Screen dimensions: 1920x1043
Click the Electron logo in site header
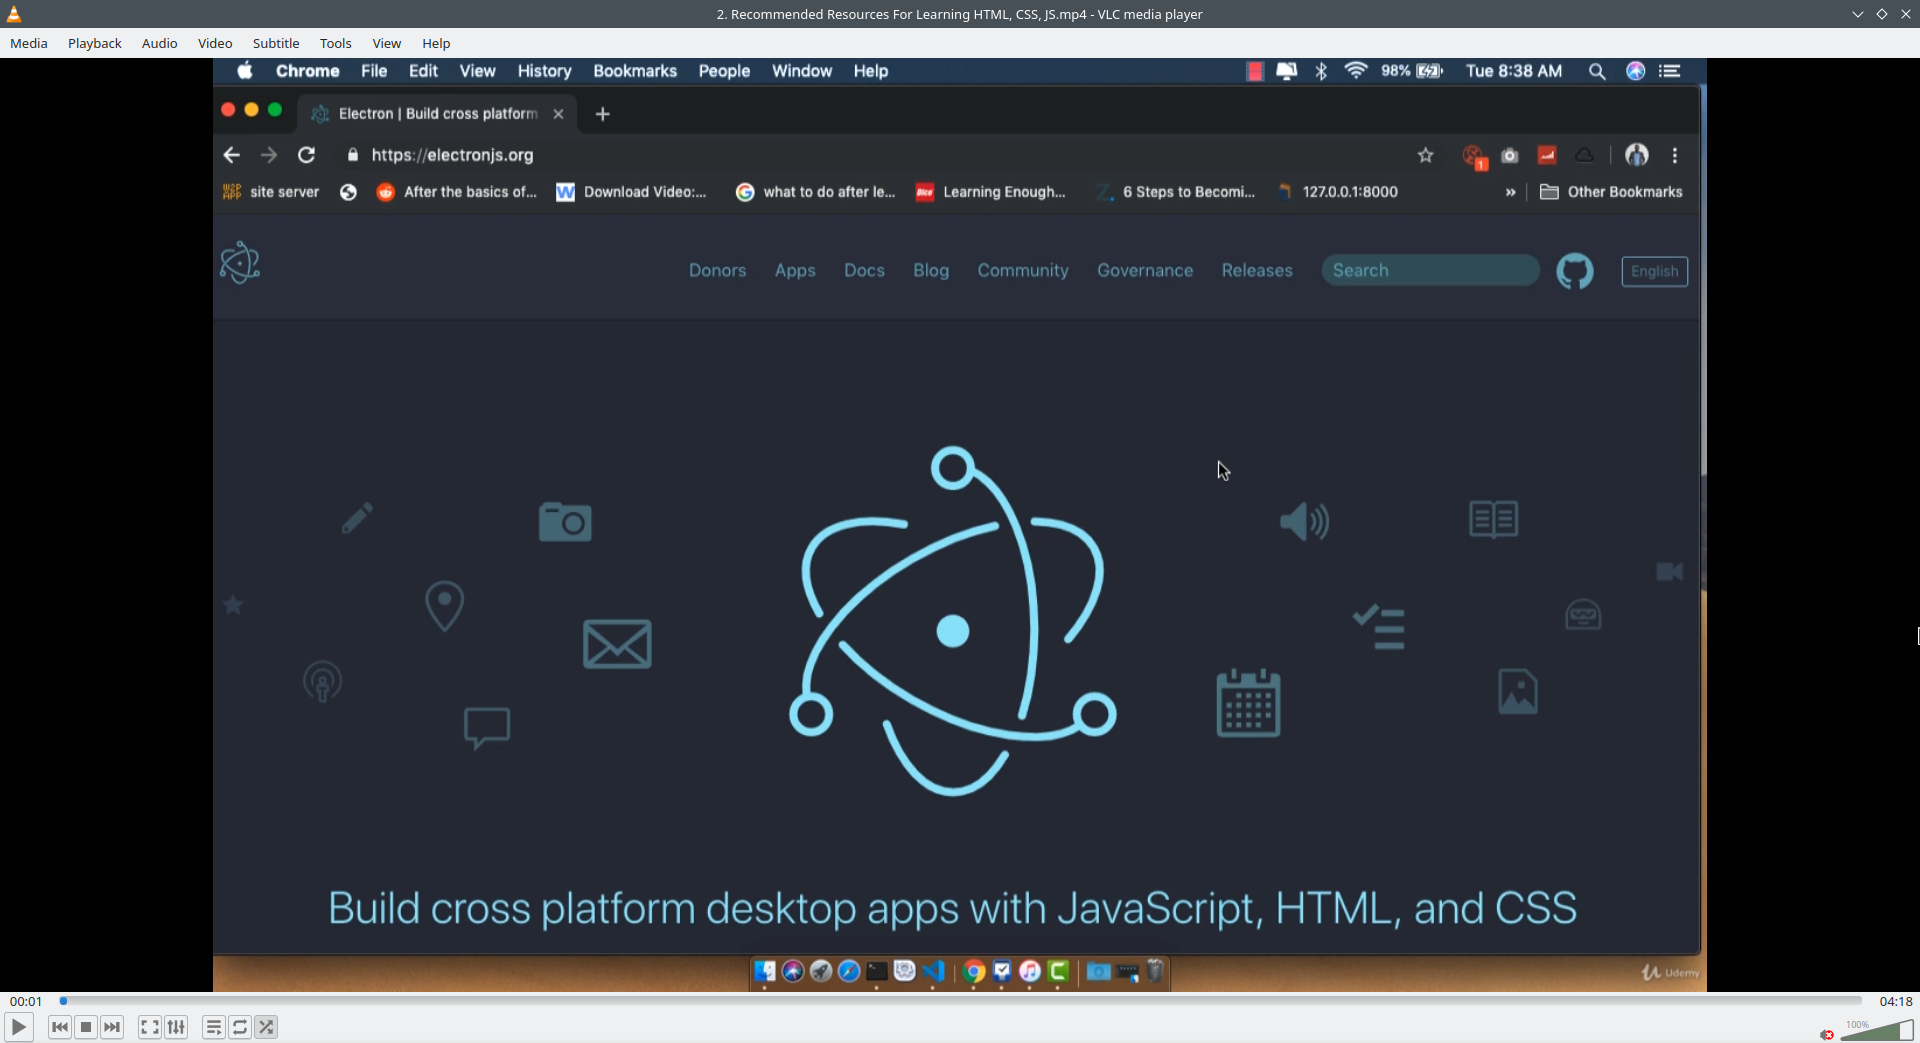coord(240,263)
